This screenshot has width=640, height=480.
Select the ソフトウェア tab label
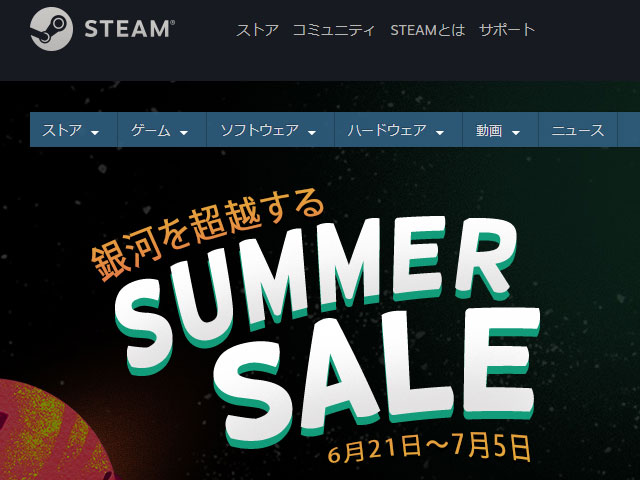pyautogui.click(x=260, y=130)
